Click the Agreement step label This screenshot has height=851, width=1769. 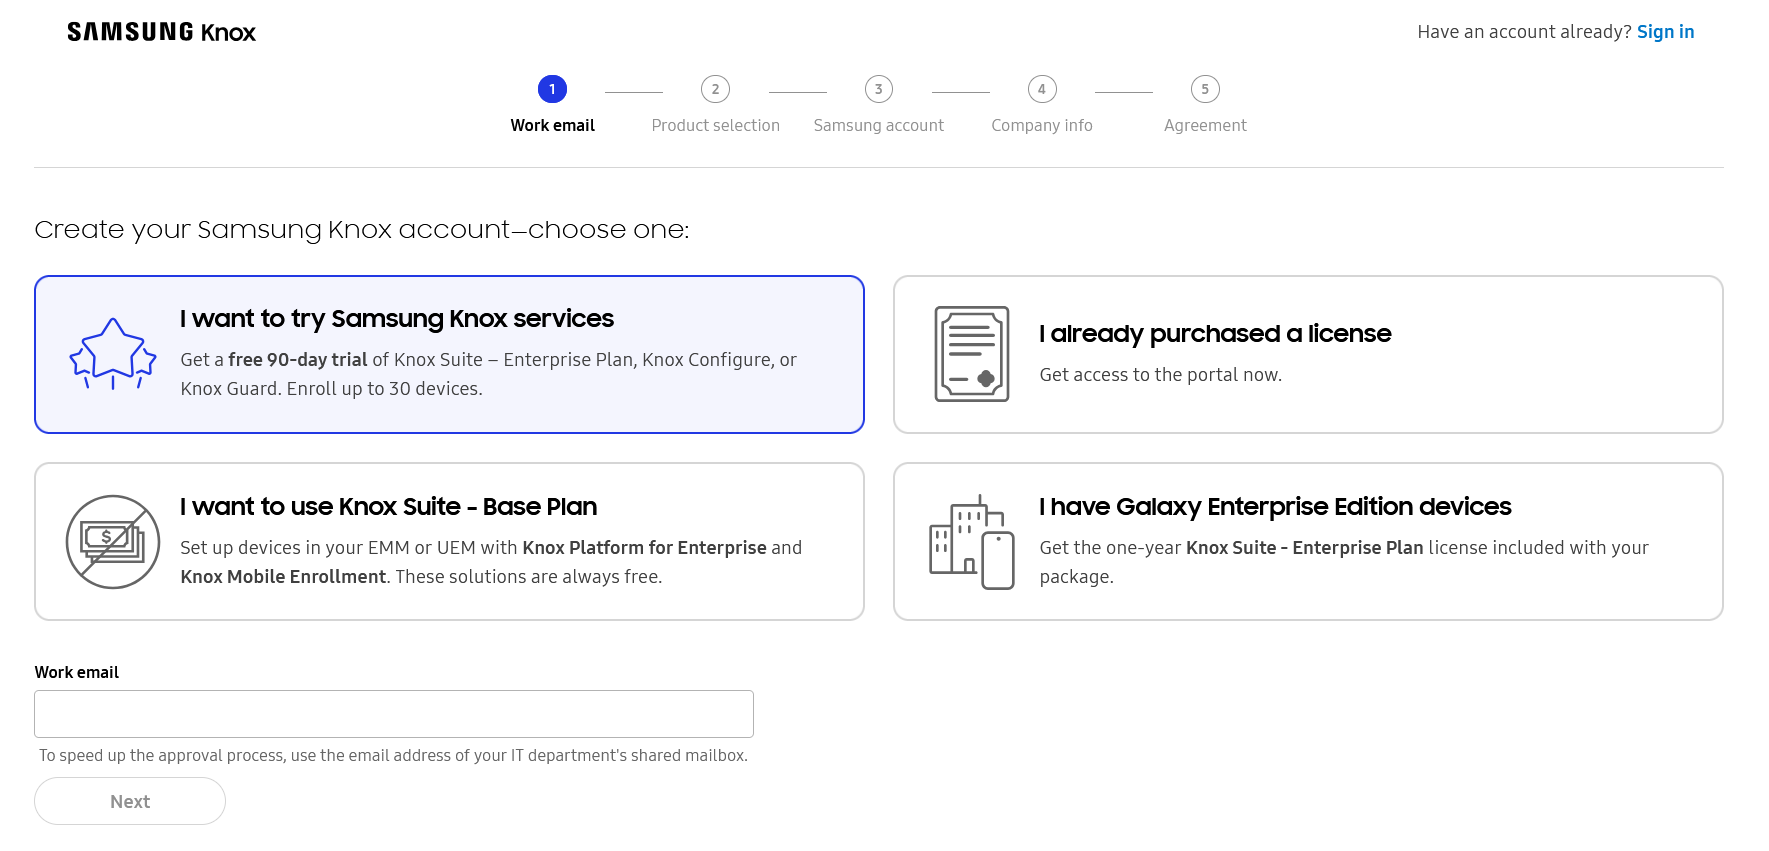[1204, 126]
